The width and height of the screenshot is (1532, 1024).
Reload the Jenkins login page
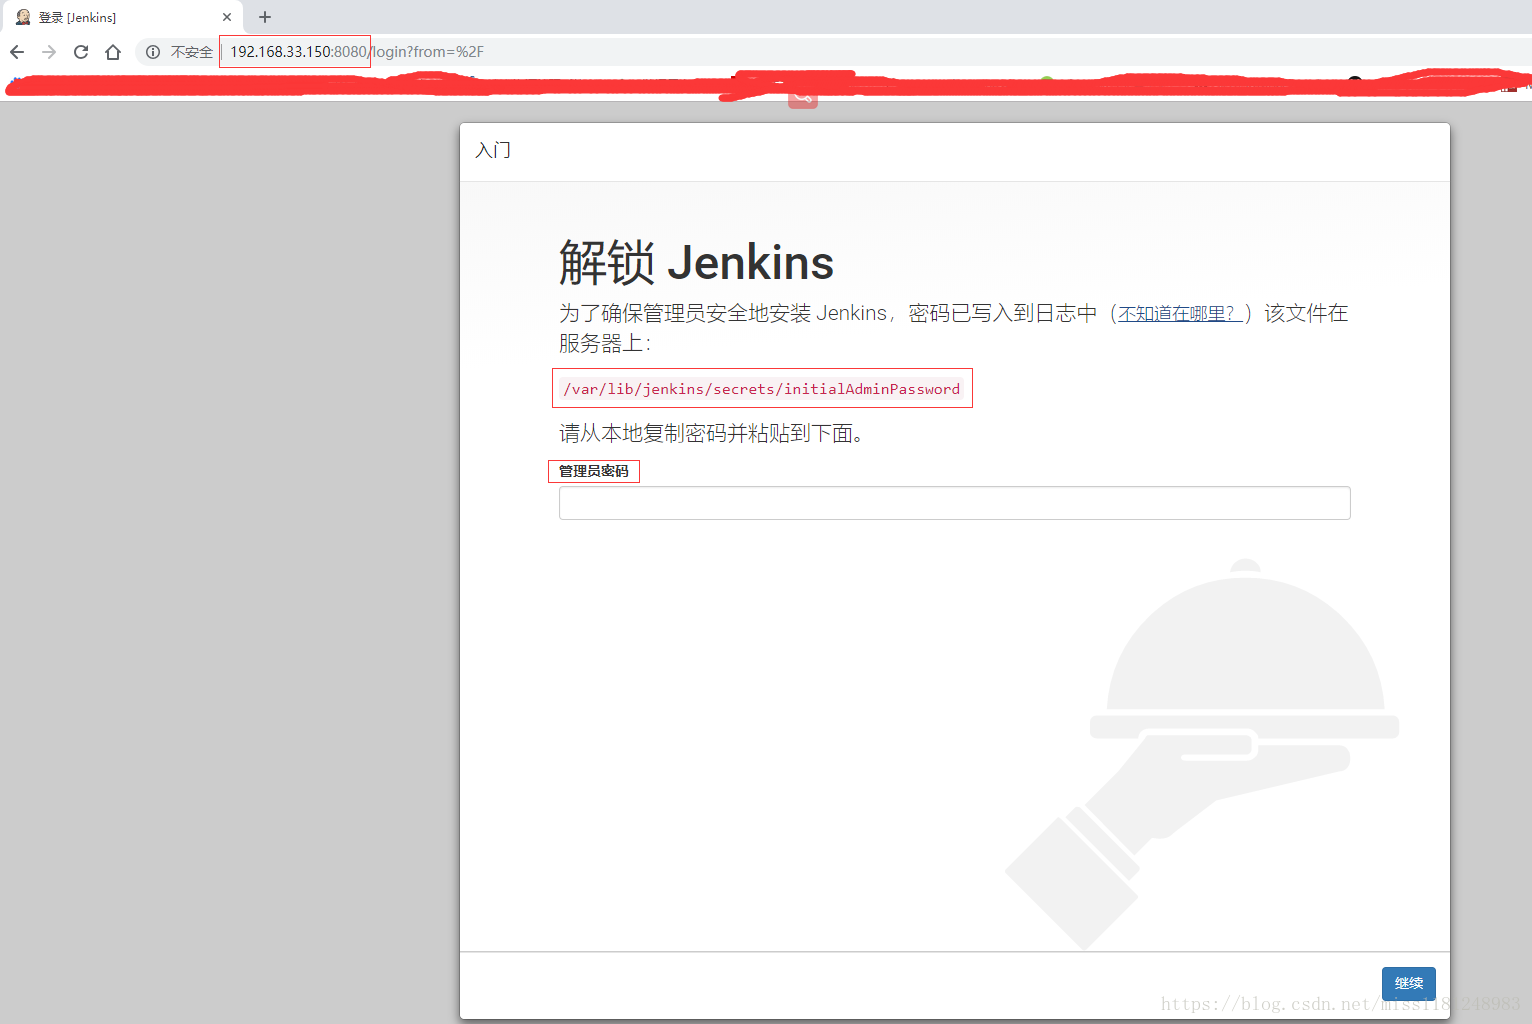[81, 52]
